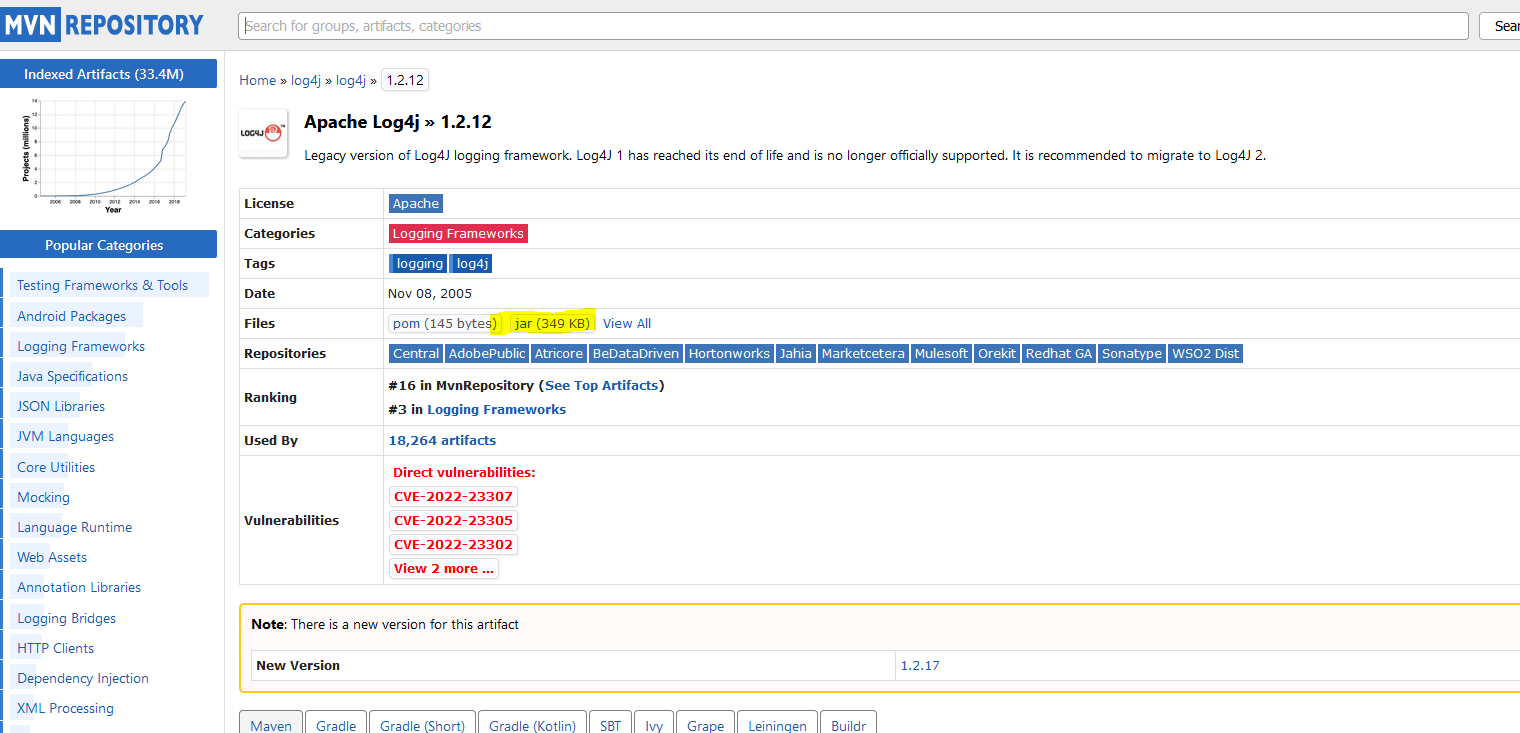
Task: Open Android Packages category
Action: tap(71, 316)
